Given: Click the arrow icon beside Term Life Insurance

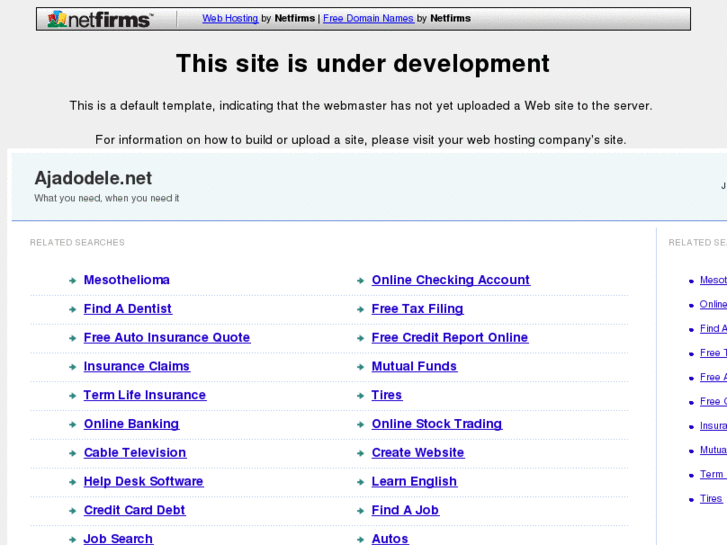Looking at the screenshot, I should 72,396.
